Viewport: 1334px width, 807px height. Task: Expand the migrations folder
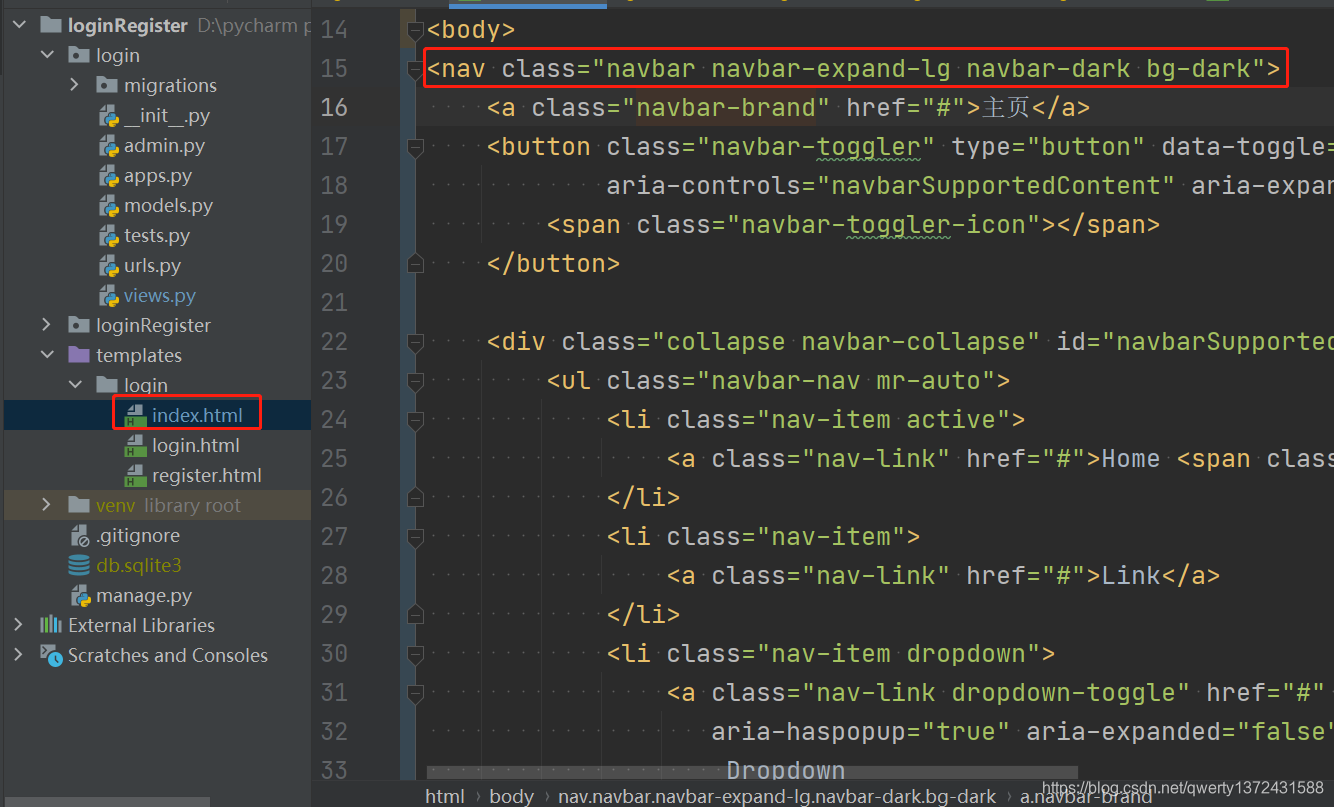point(75,85)
